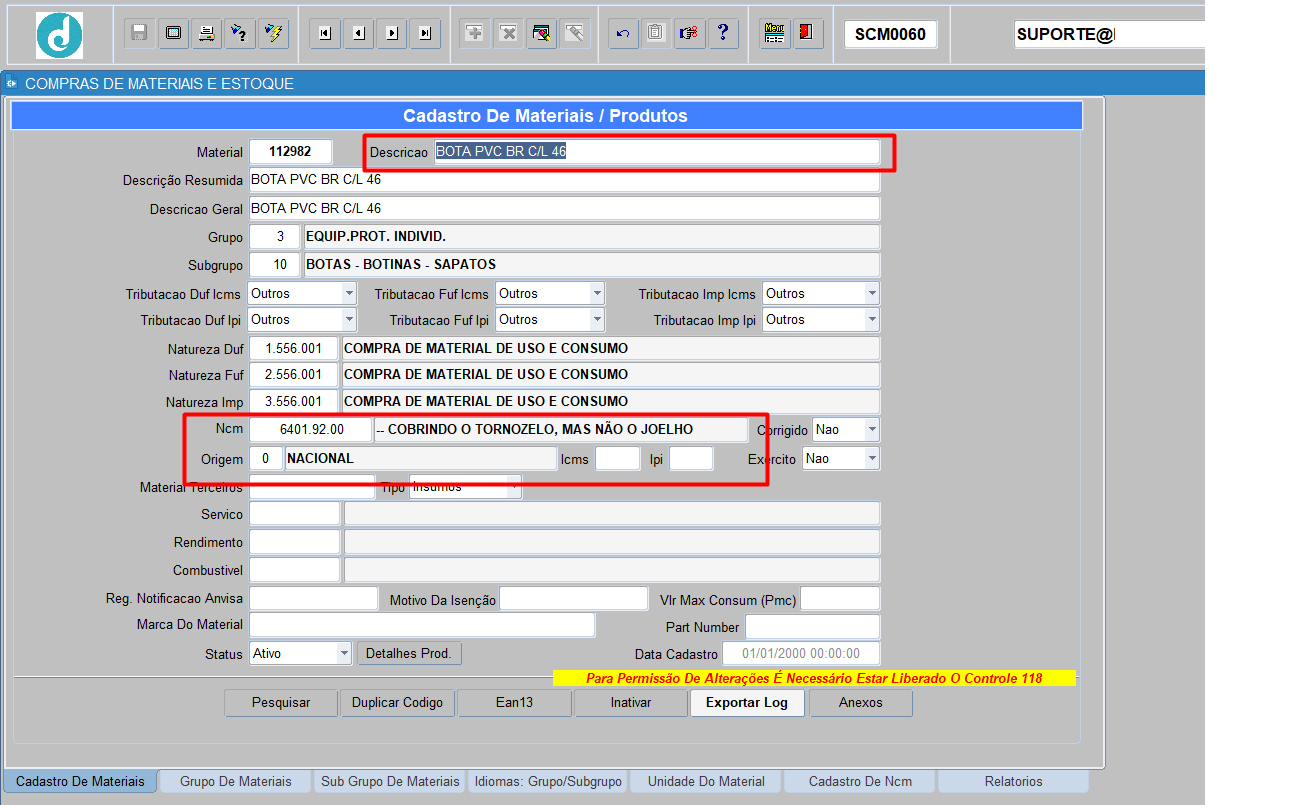
Task: Click the Origem code field
Action: 266,458
